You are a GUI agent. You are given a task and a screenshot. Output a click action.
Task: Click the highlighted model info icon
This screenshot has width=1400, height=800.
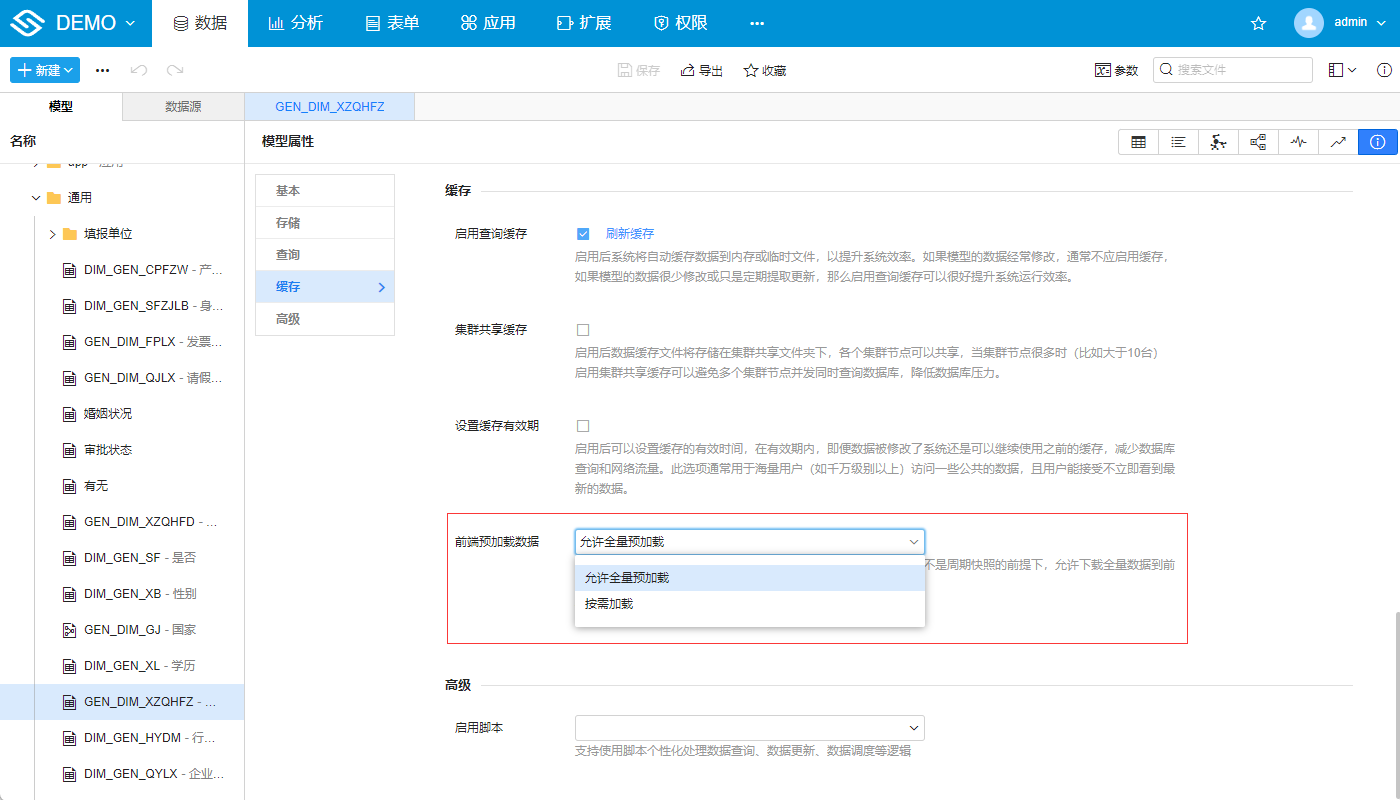(1378, 141)
